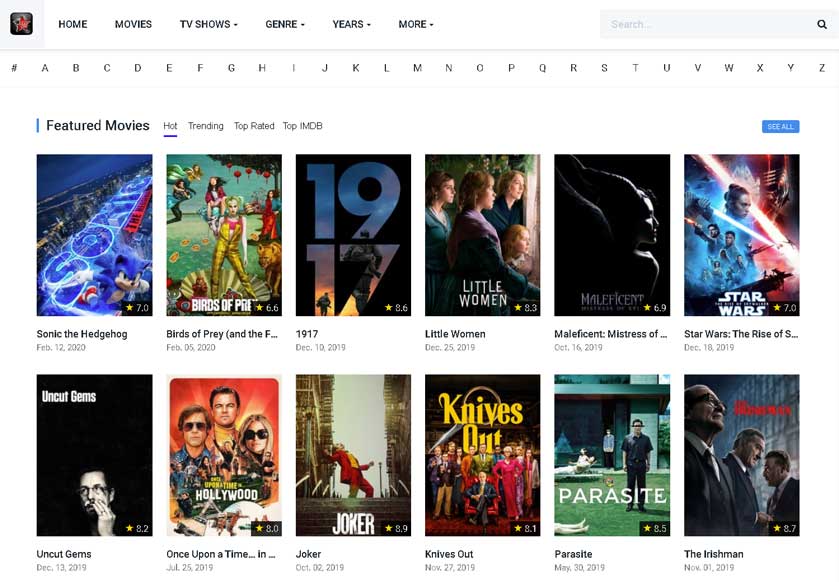
Task: Open the MORE dropdown menu
Action: pyautogui.click(x=416, y=24)
